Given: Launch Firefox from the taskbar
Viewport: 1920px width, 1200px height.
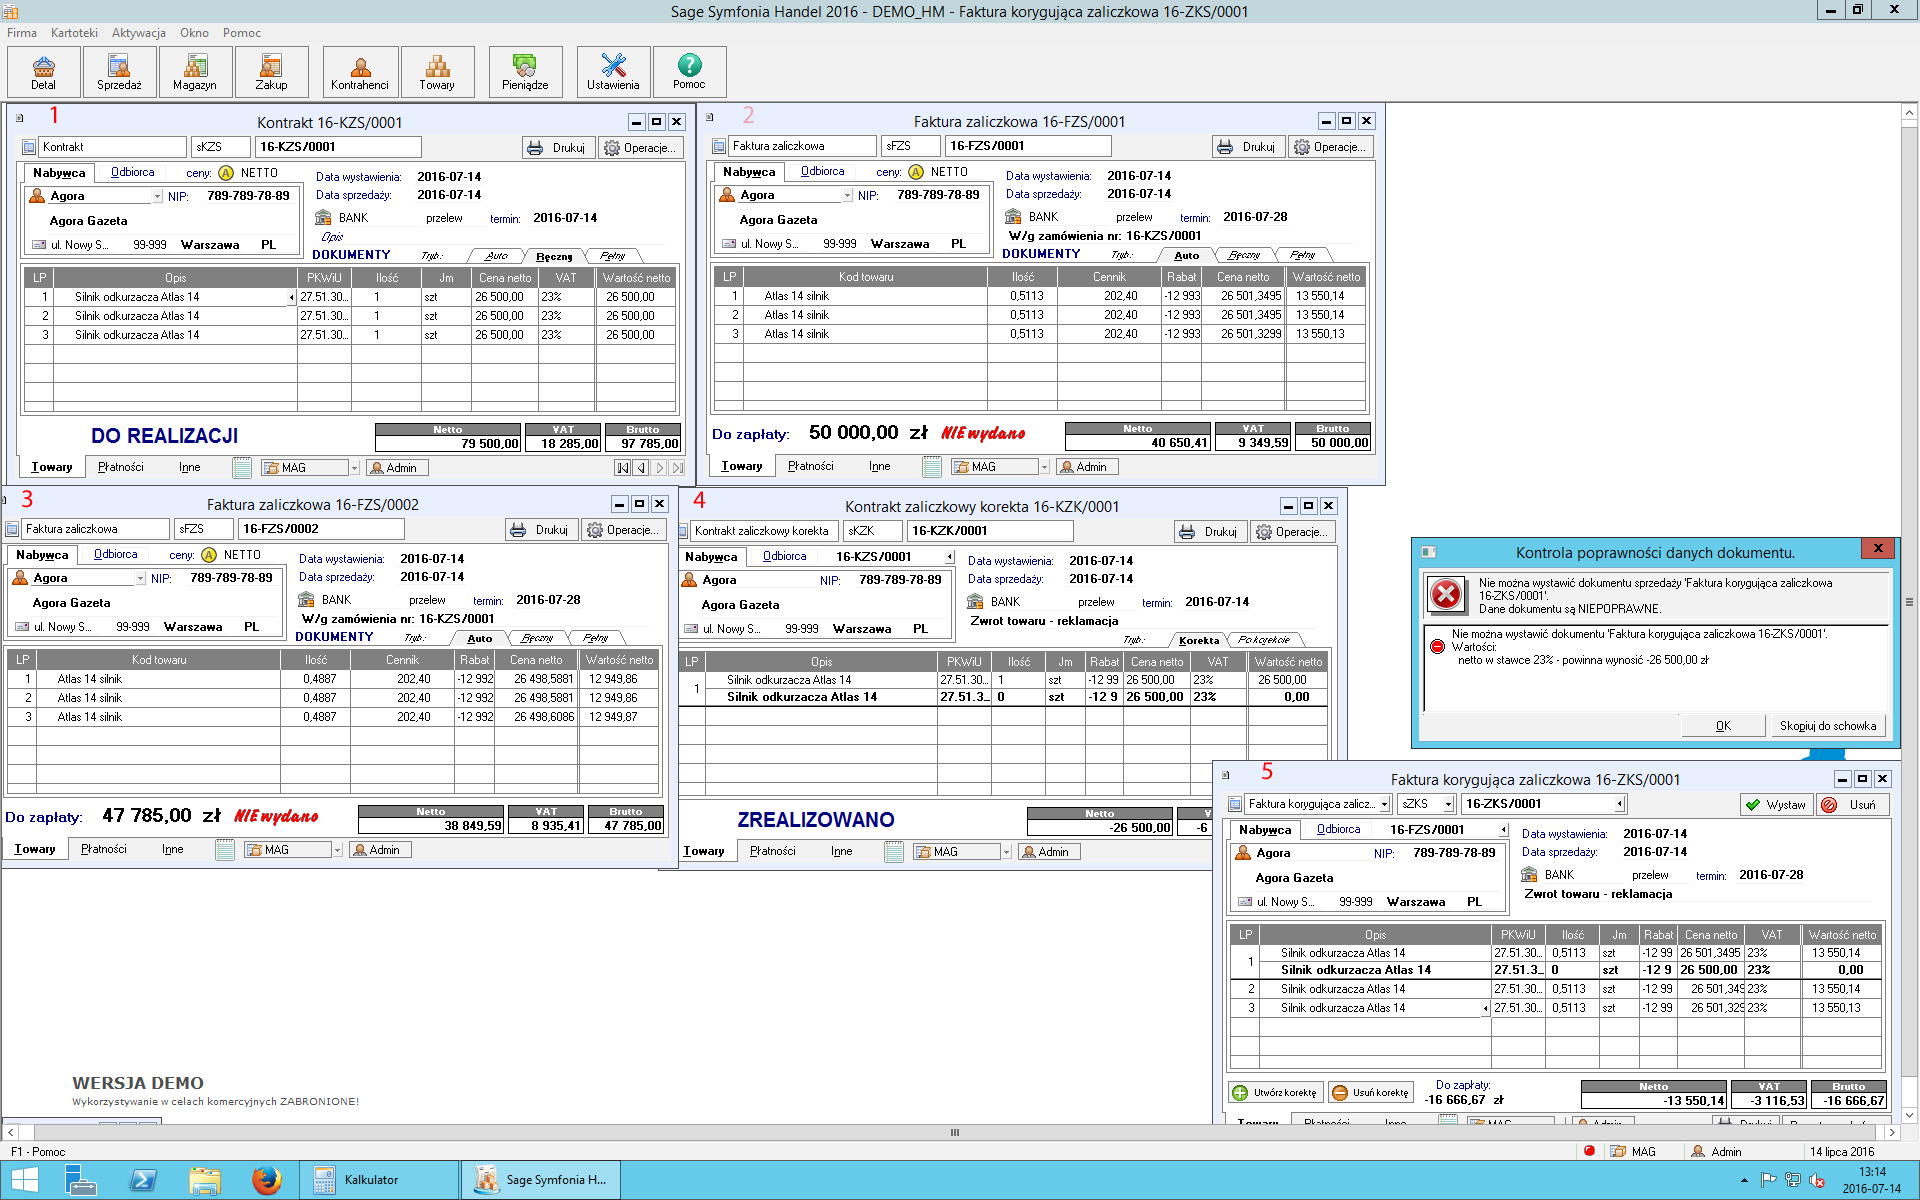Looking at the screenshot, I should [266, 1180].
